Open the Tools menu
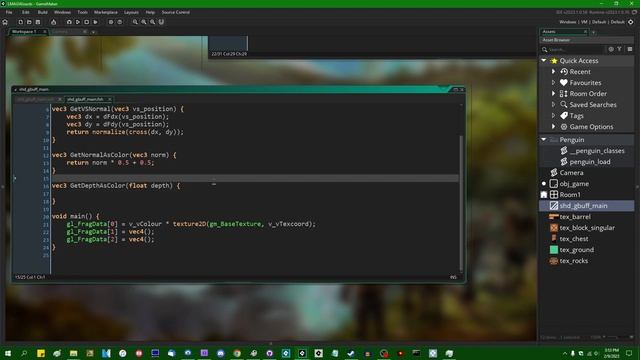The image size is (640, 360). (82, 12)
